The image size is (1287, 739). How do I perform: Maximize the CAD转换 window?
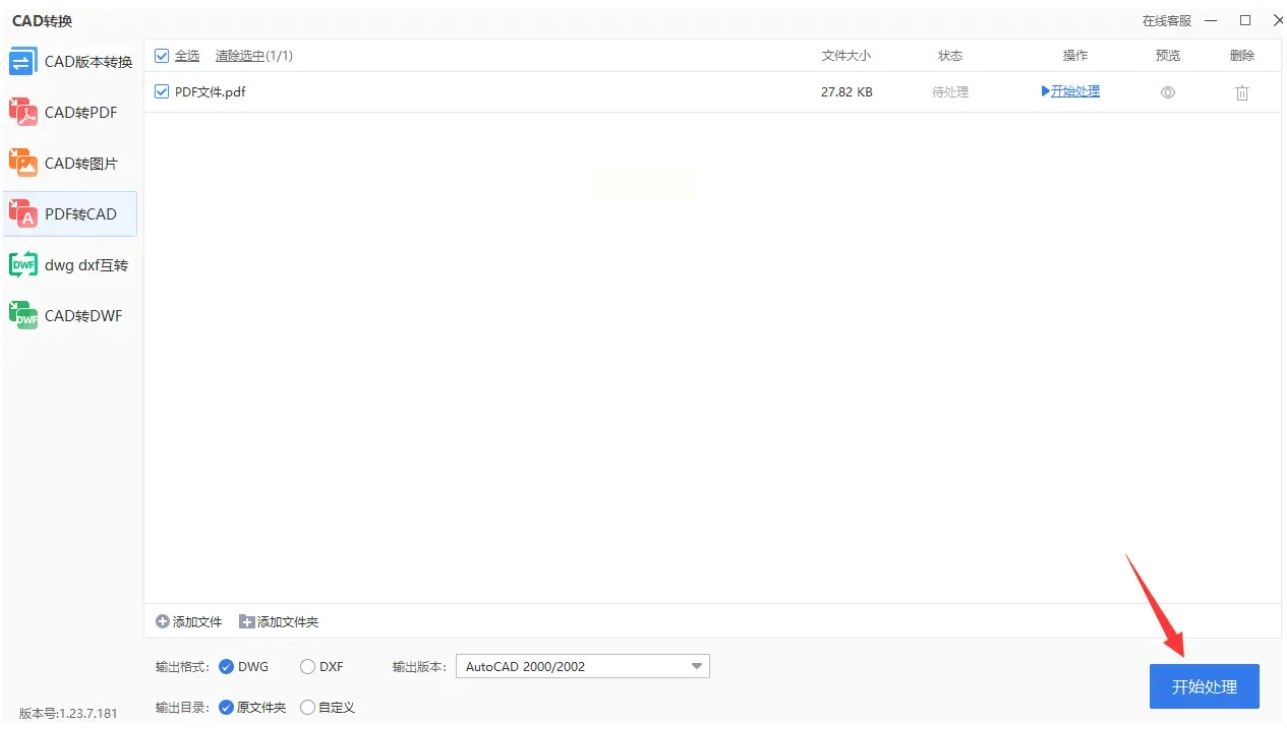pyautogui.click(x=1245, y=21)
